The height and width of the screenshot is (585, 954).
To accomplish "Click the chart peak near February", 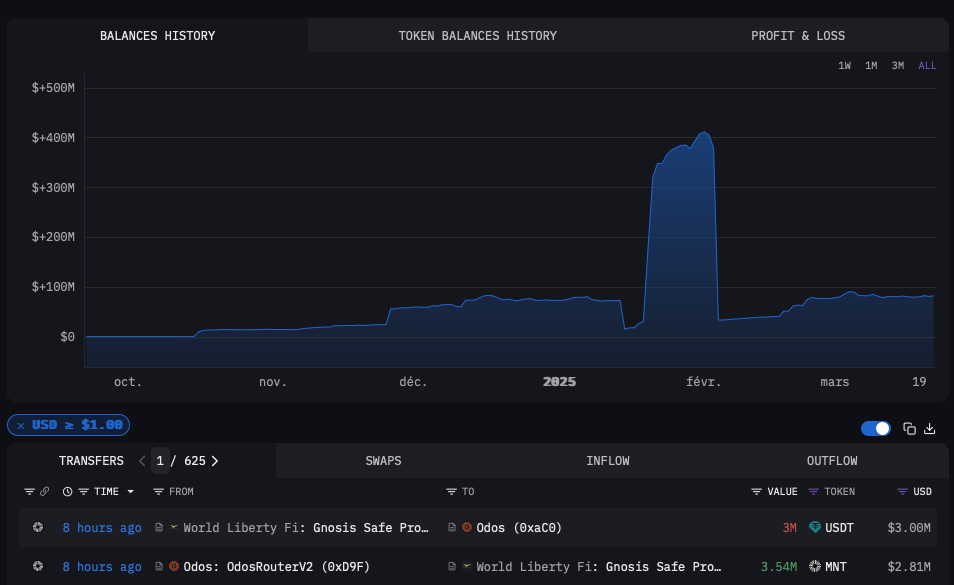I will tap(704, 132).
